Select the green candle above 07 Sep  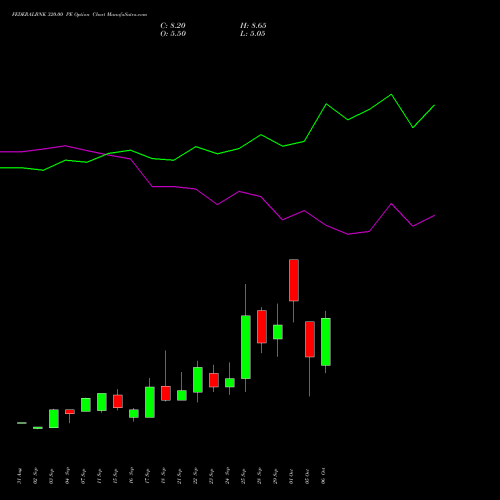[86, 405]
